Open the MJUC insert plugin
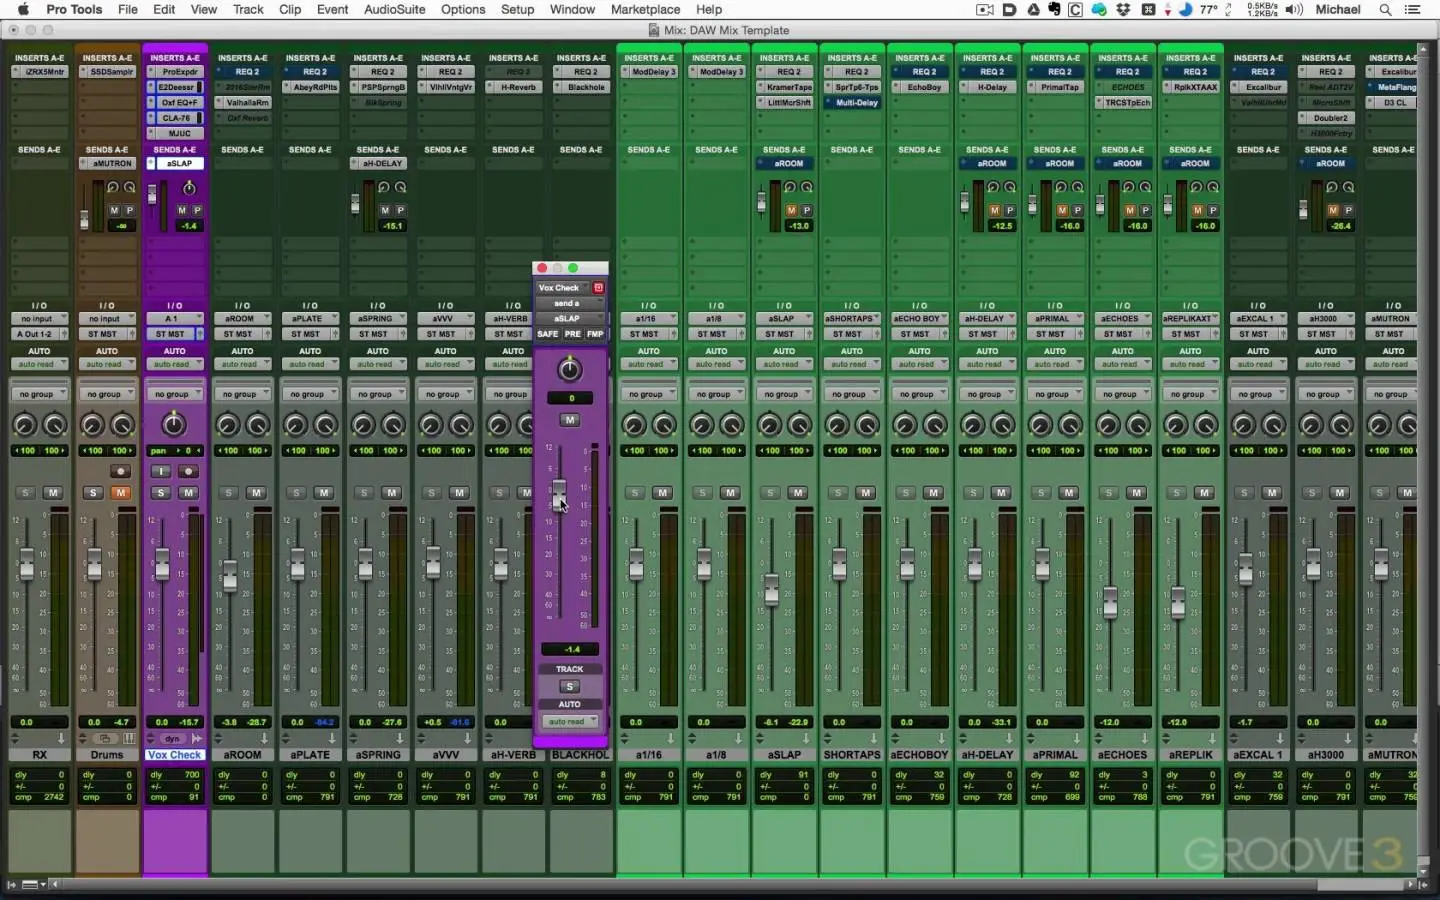The width and height of the screenshot is (1440, 900). click(180, 133)
